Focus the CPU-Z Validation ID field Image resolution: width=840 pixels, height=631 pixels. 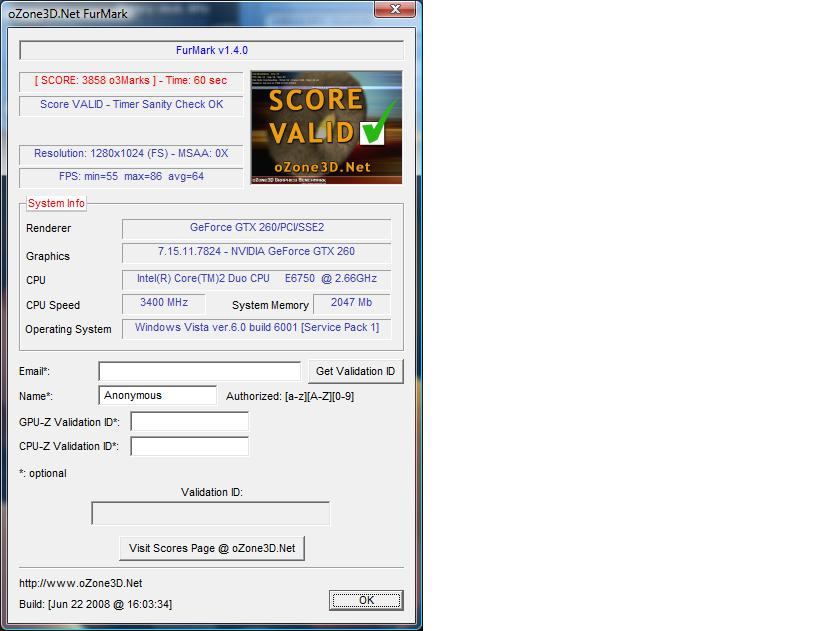[190, 446]
